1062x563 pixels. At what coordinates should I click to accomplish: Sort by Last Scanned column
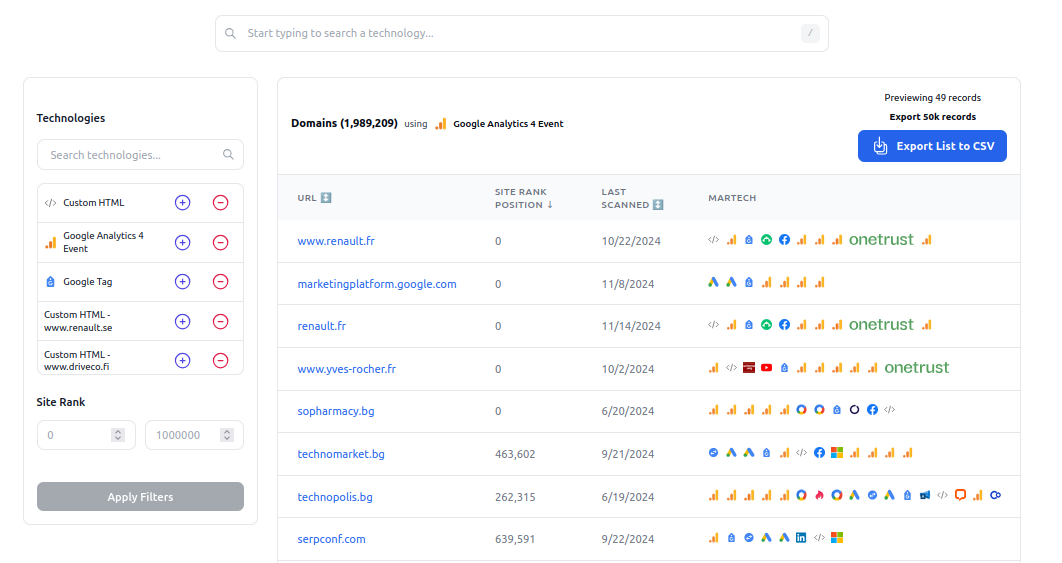[x=632, y=199]
